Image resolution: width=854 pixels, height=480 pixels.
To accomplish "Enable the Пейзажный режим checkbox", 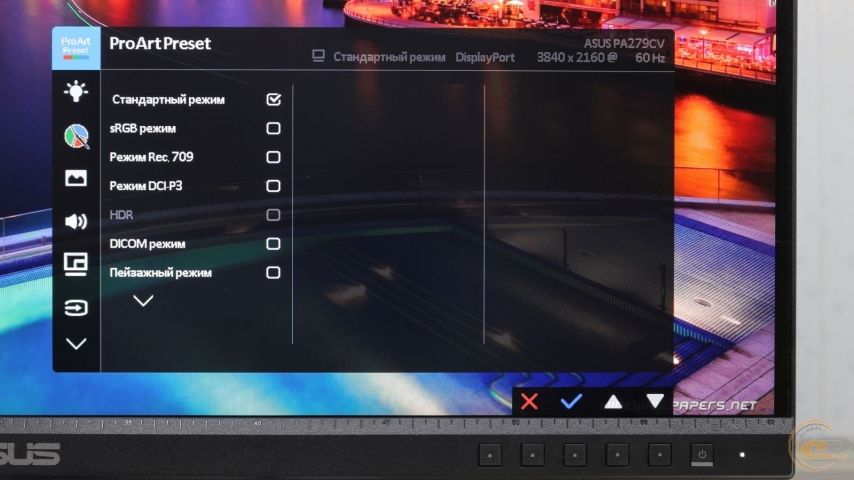I will point(273,272).
